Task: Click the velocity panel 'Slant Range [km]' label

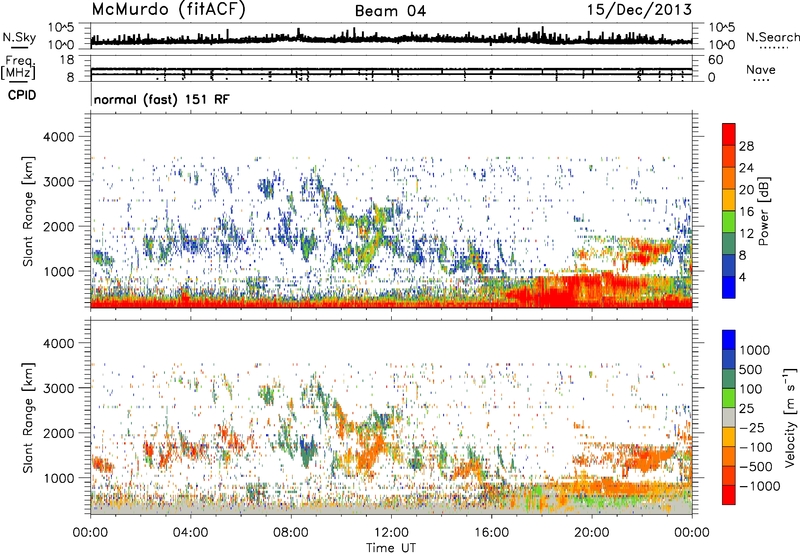Action: click(28, 417)
